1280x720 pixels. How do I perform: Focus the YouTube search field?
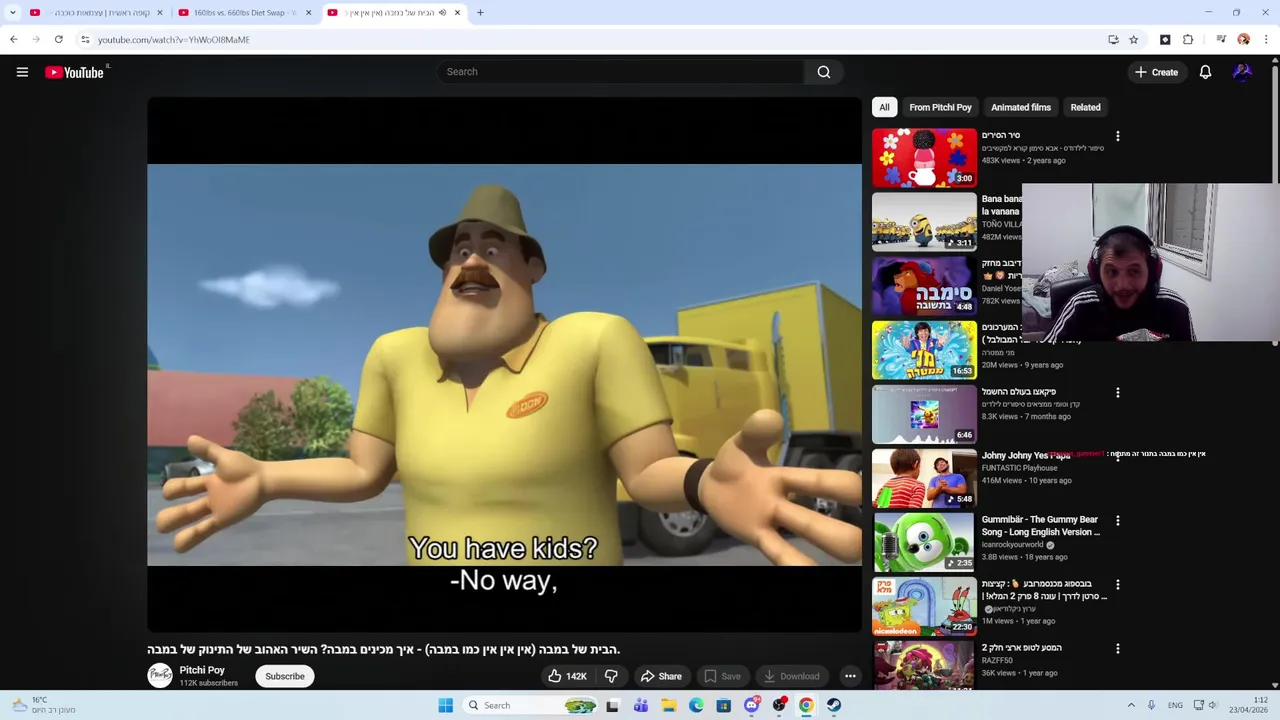coord(620,72)
